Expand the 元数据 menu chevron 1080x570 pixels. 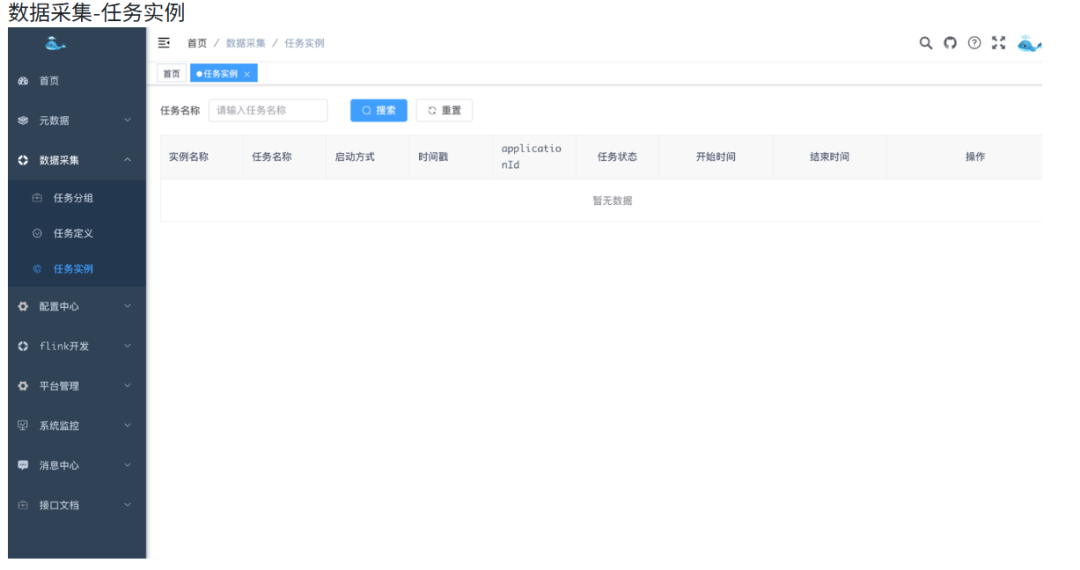pyautogui.click(x=127, y=120)
